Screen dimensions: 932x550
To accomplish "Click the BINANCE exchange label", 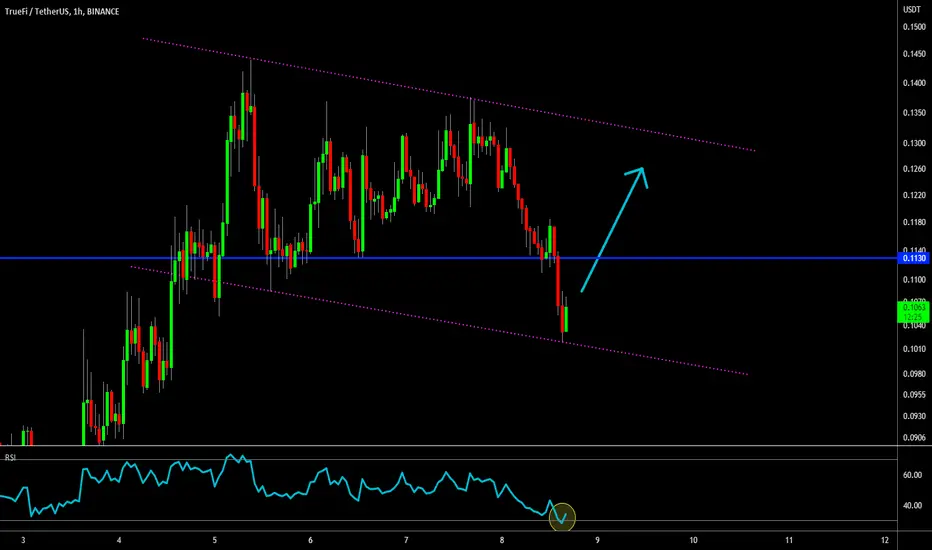I will coord(103,11).
